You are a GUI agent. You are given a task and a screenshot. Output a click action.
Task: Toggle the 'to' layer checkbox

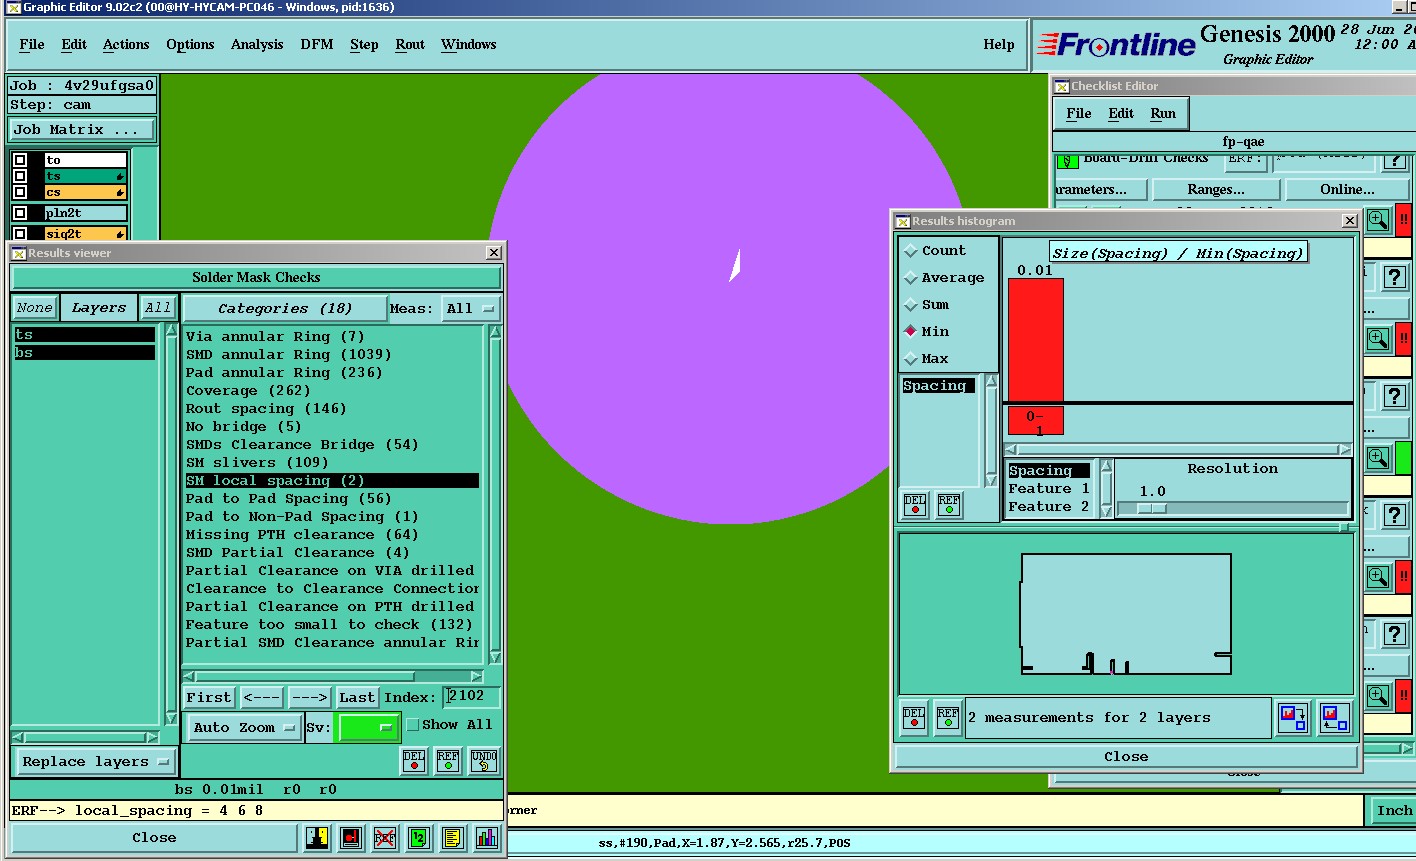click(20, 160)
